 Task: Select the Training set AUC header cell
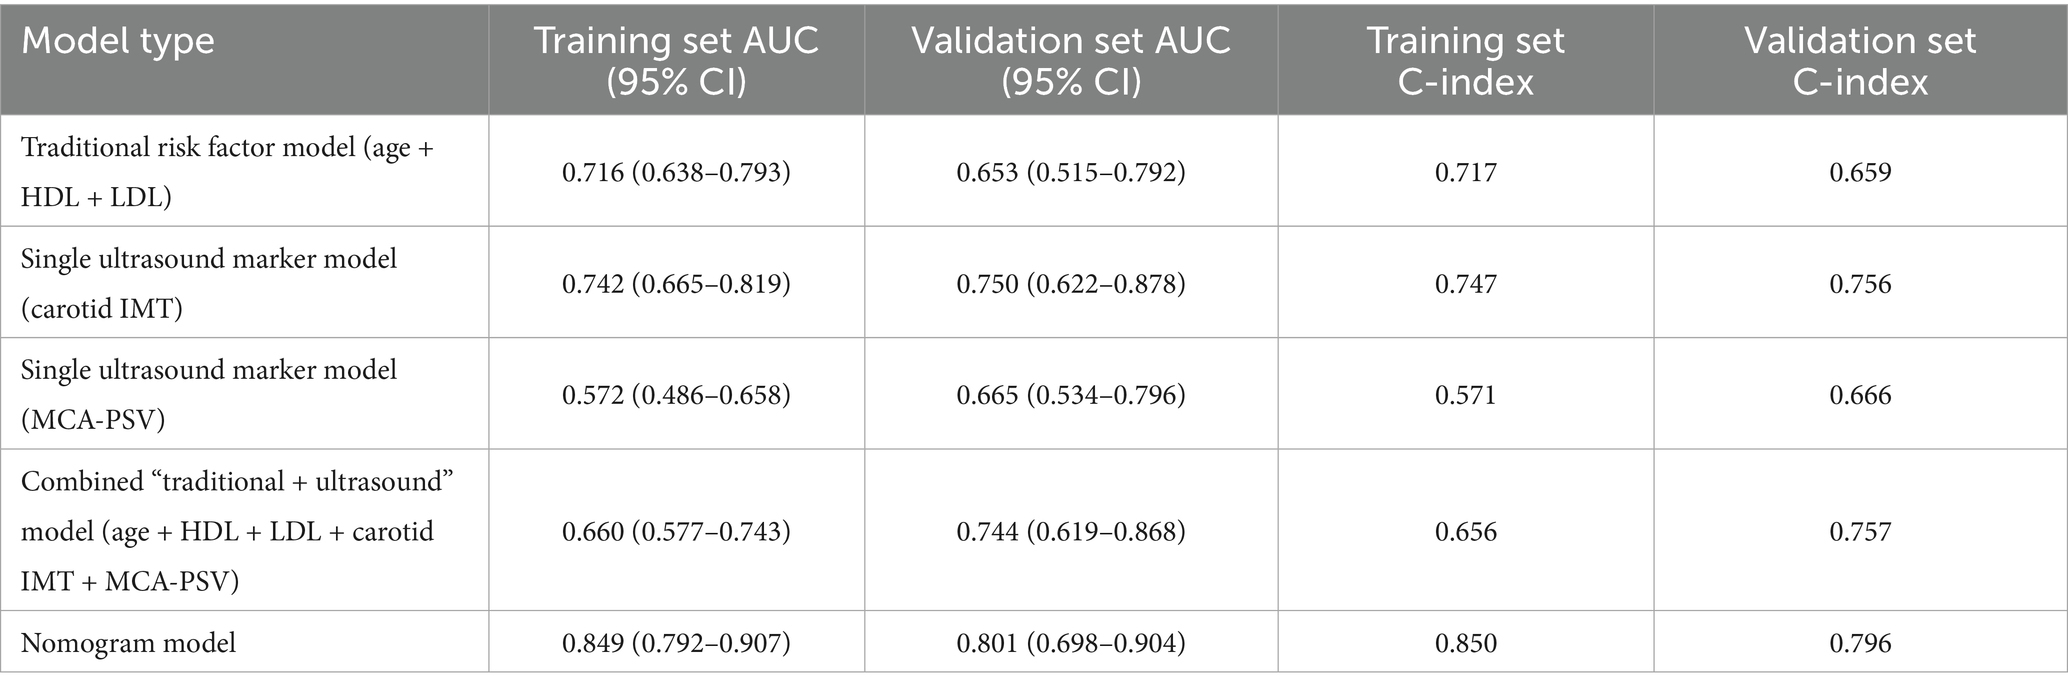(x=676, y=60)
